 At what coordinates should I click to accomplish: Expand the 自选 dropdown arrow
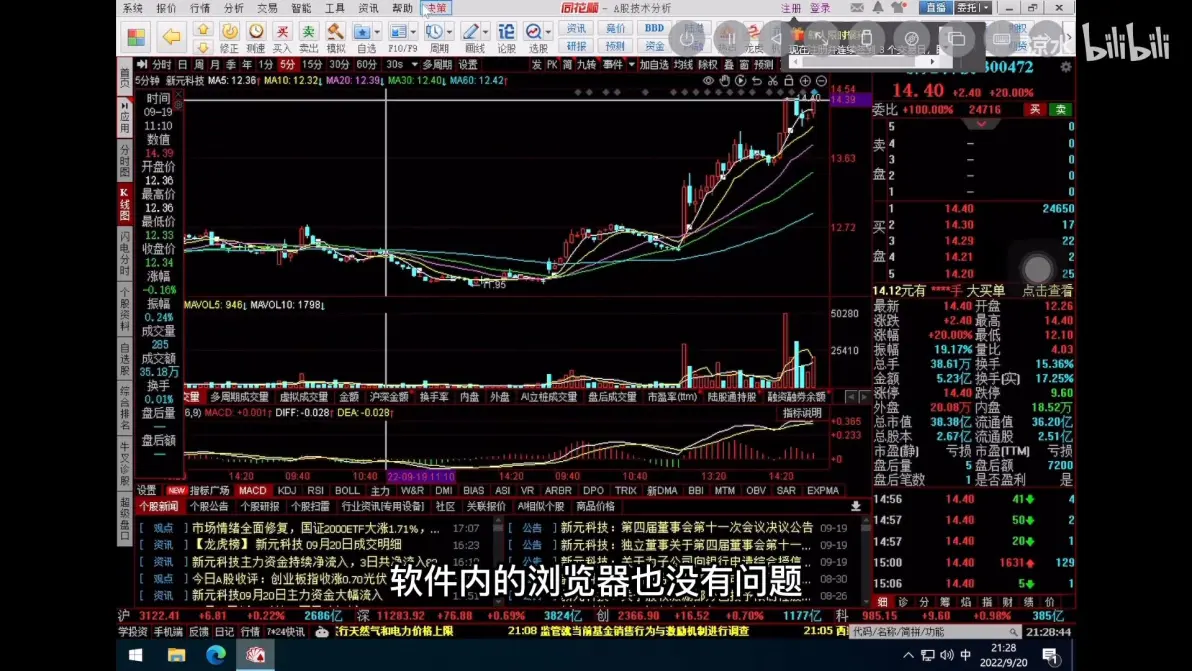377,32
